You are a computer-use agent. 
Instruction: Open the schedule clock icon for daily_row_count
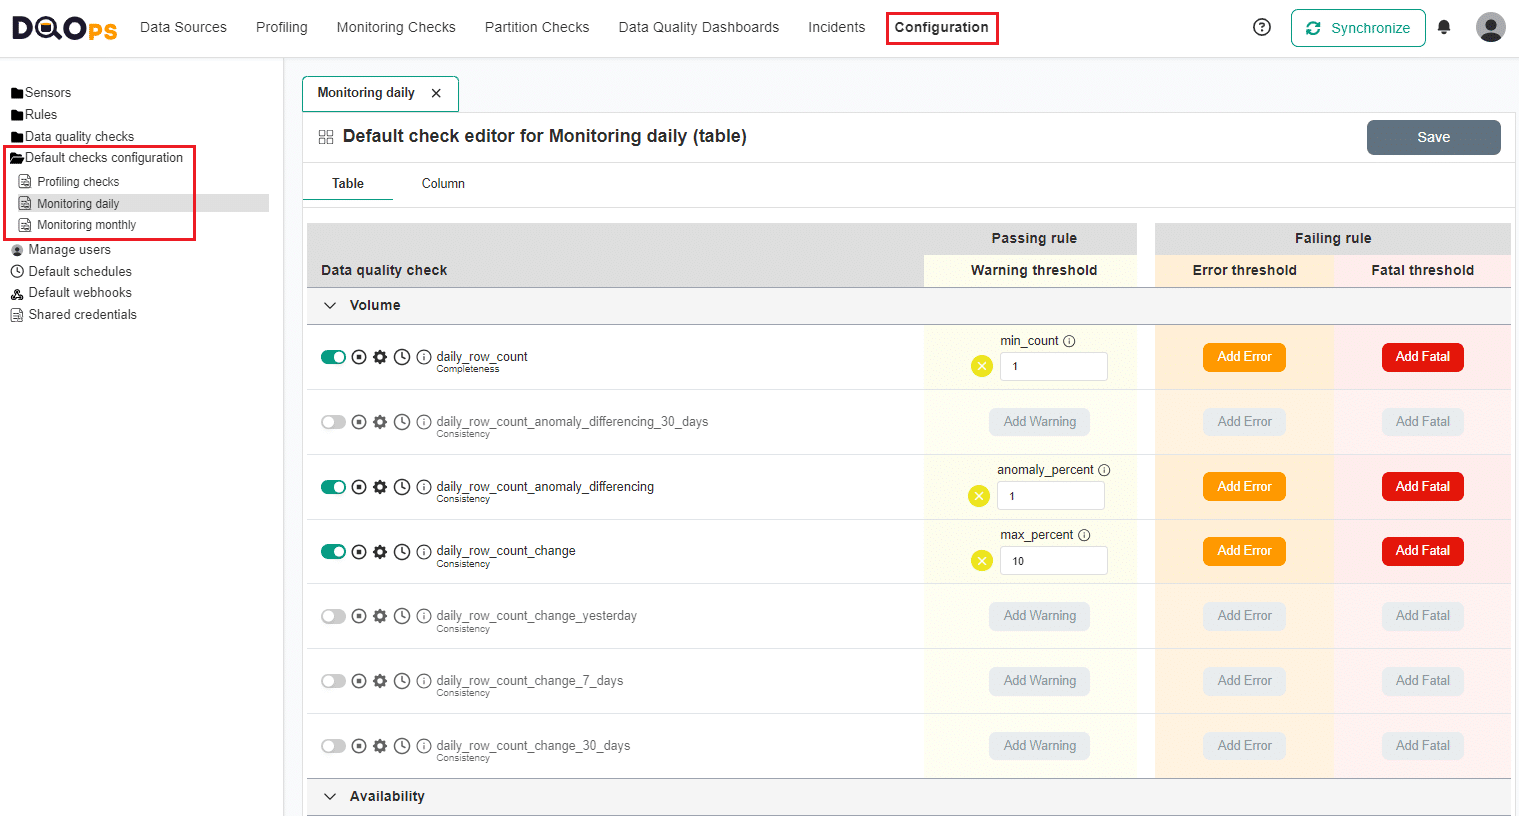click(x=401, y=357)
